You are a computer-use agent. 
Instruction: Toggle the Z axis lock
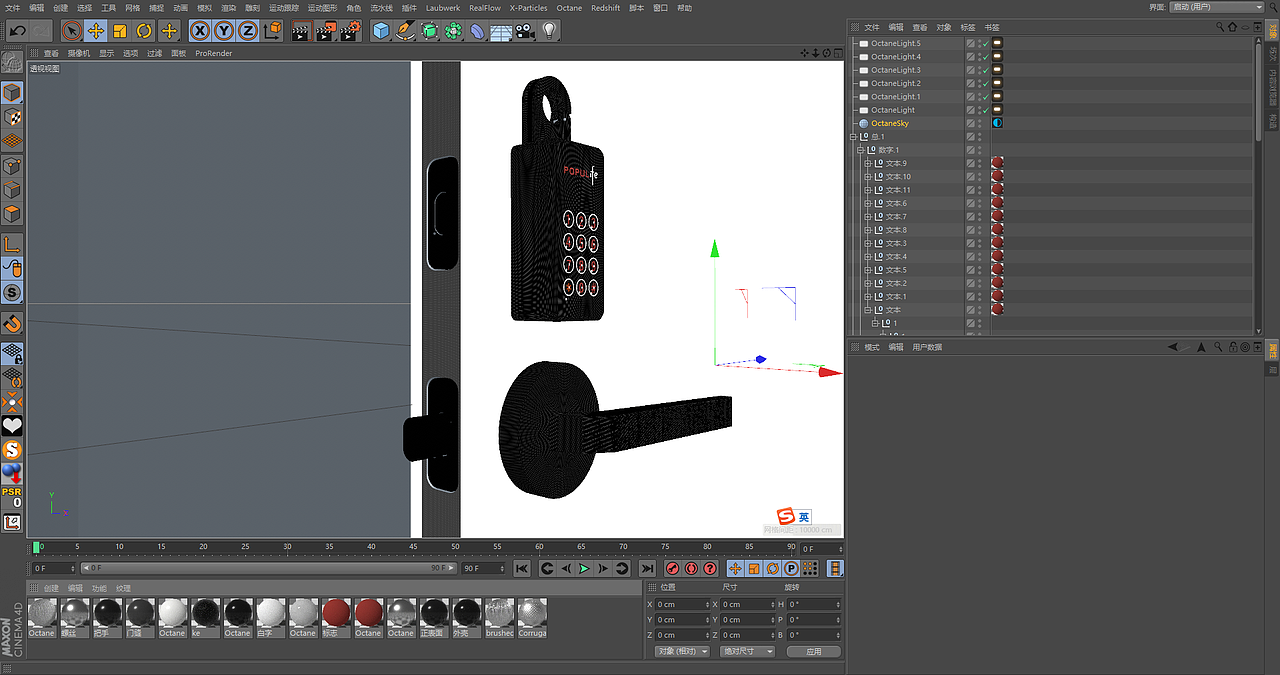(248, 31)
